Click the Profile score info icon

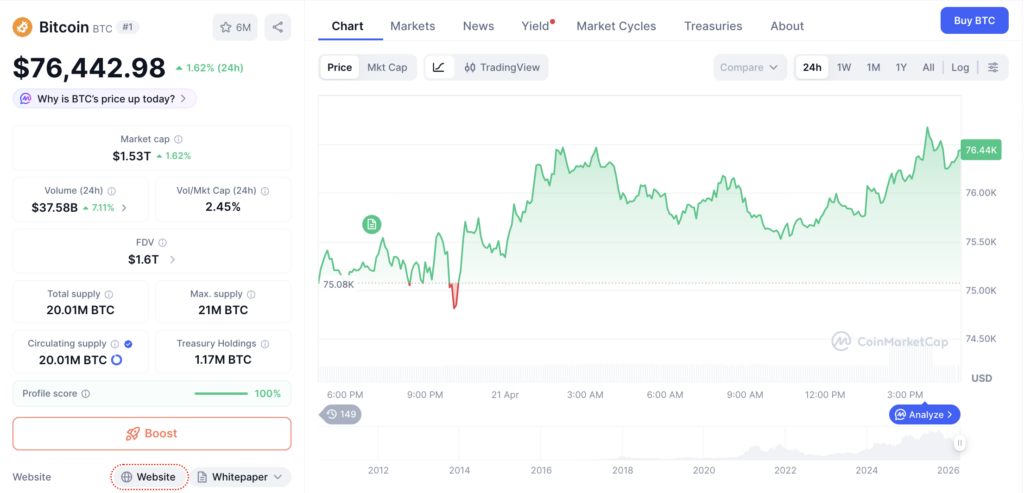pyautogui.click(x=86, y=394)
